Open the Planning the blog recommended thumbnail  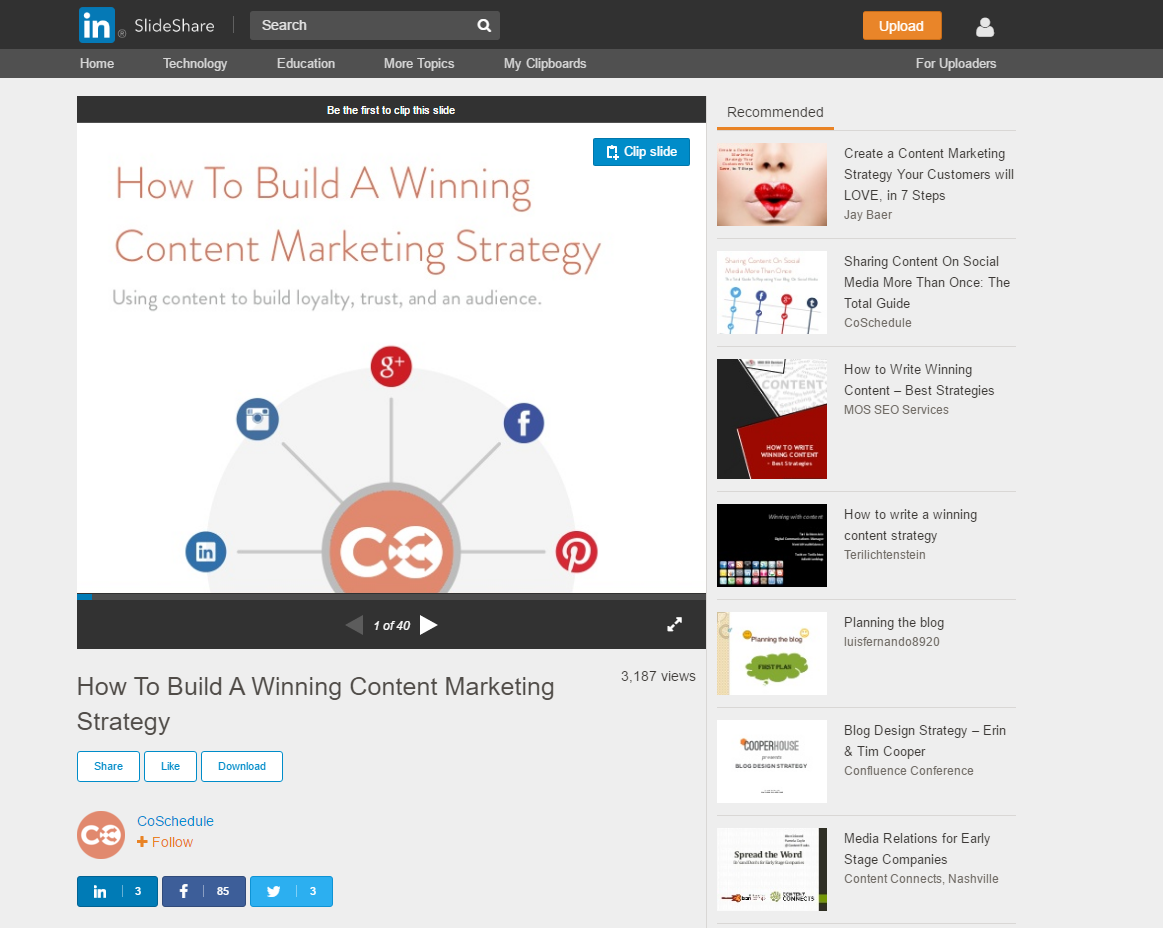(x=771, y=653)
